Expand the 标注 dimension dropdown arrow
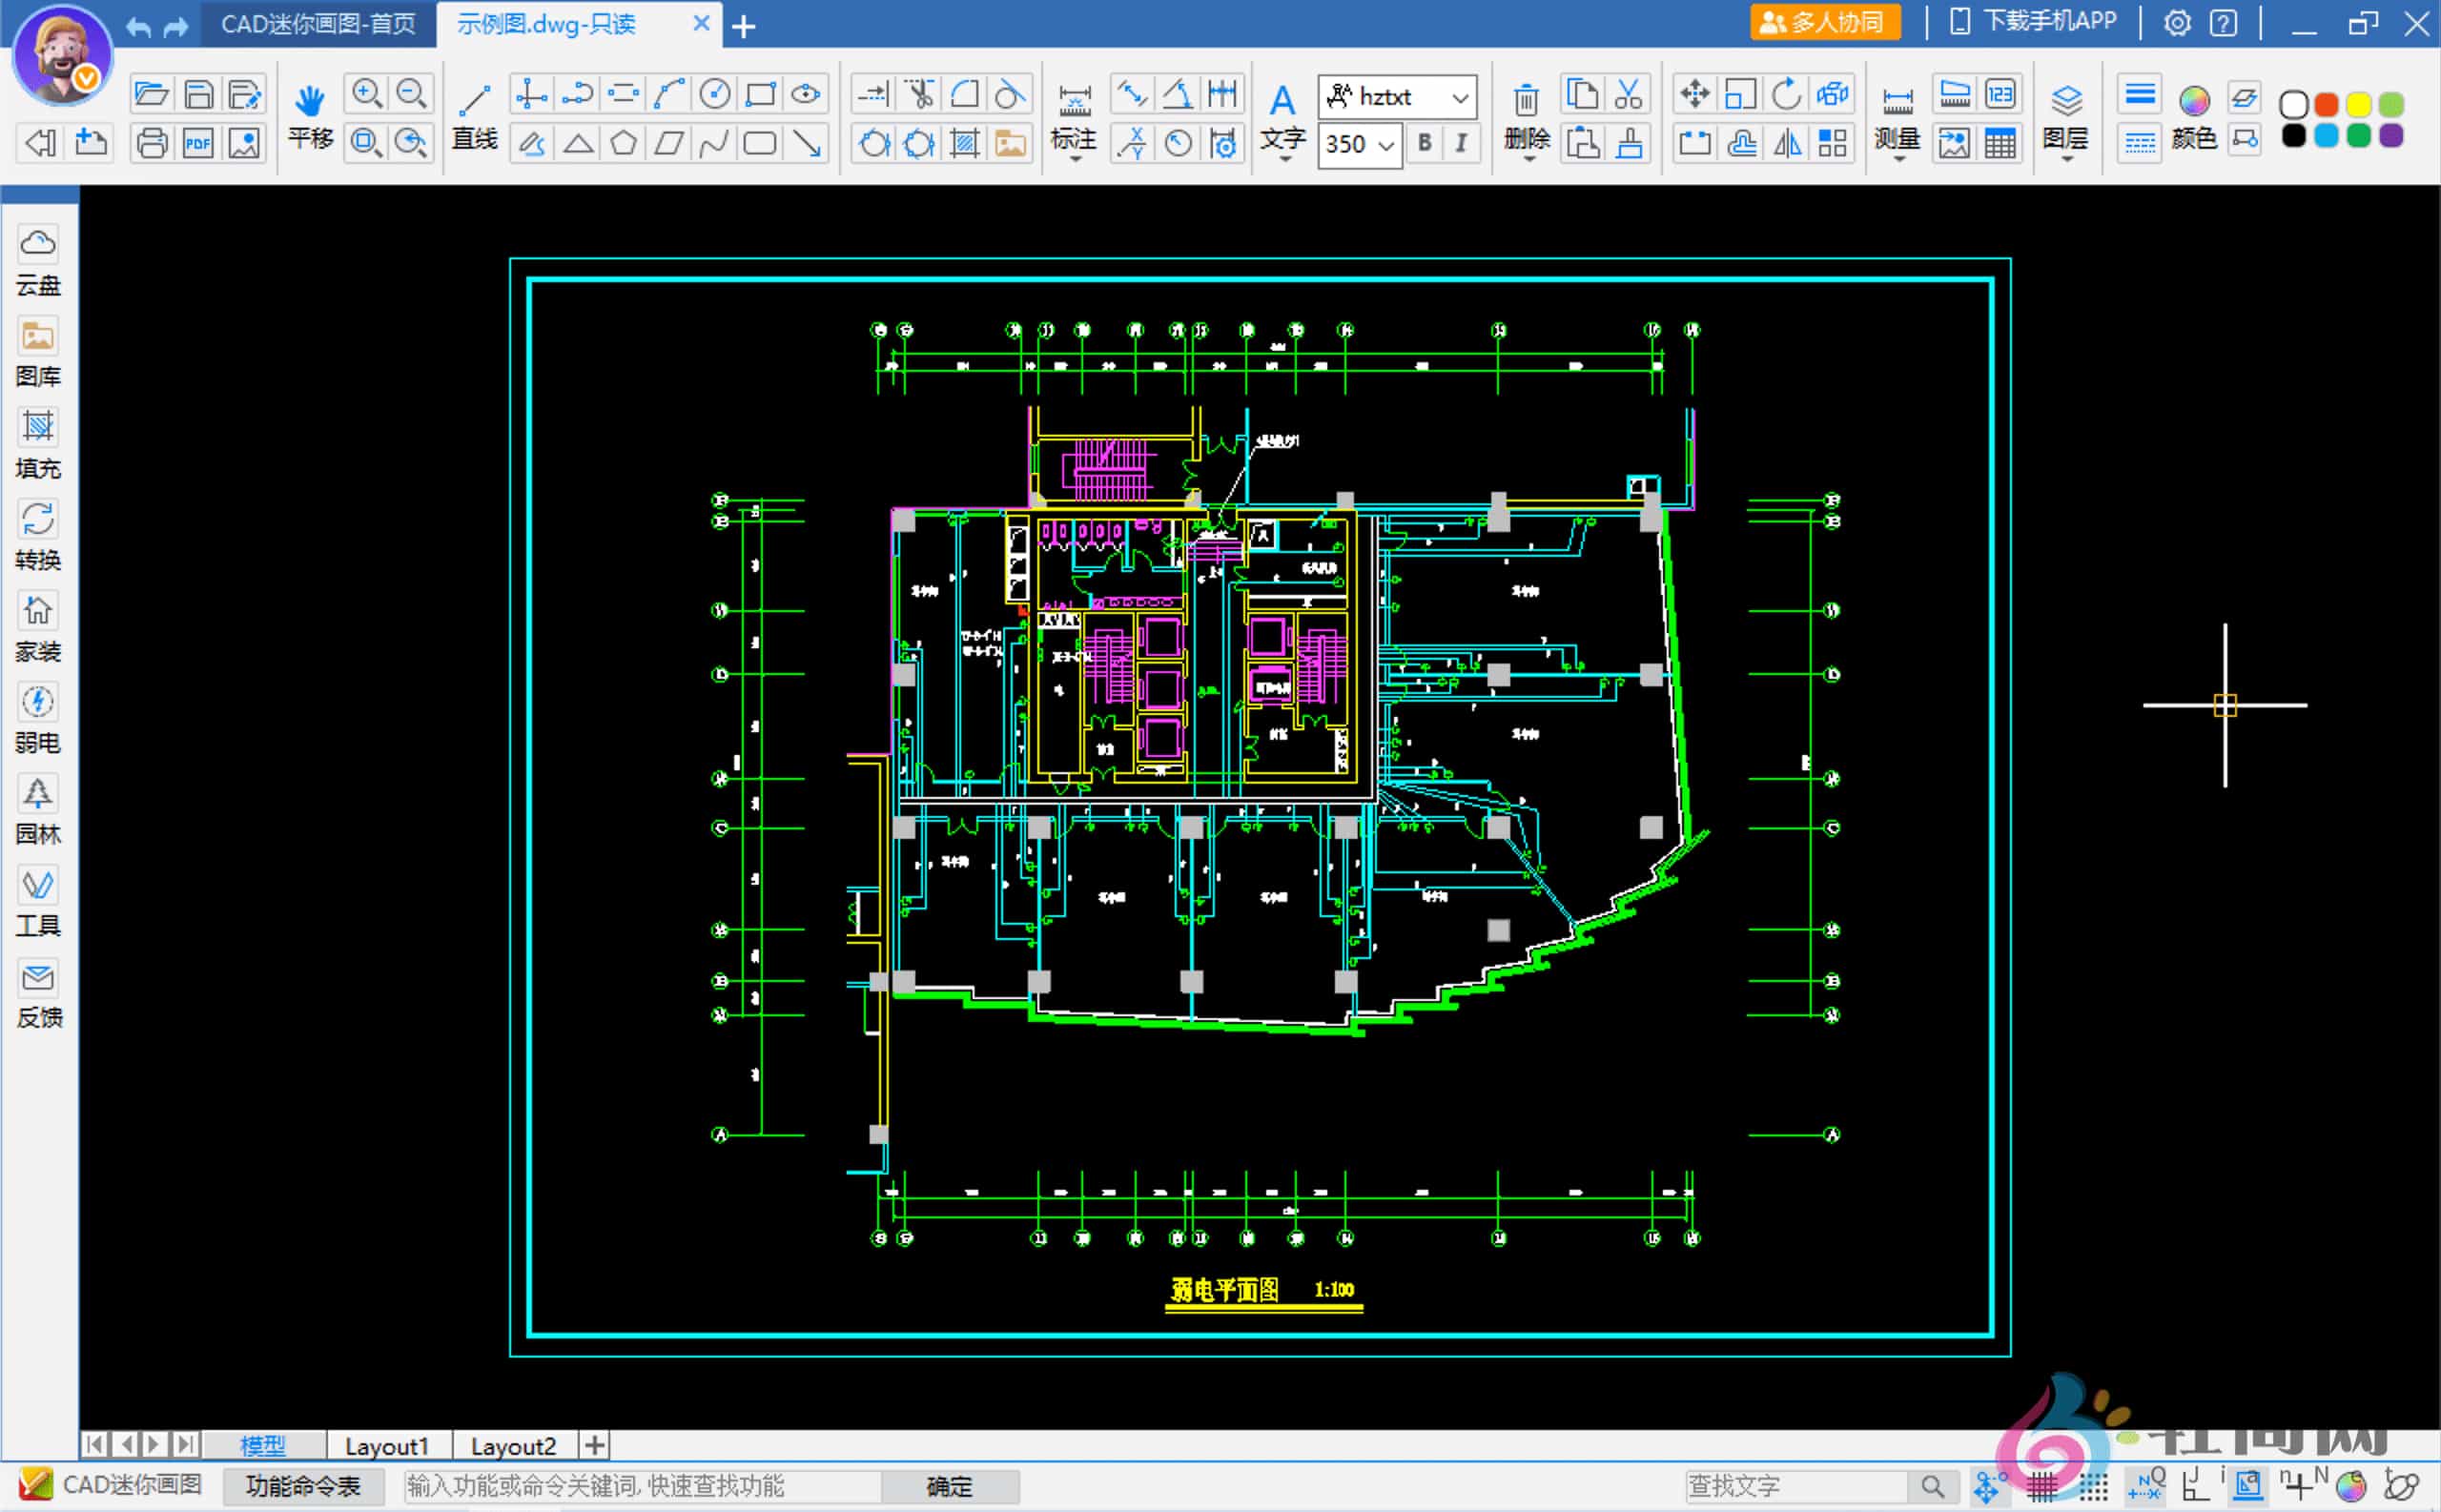 point(1075,159)
